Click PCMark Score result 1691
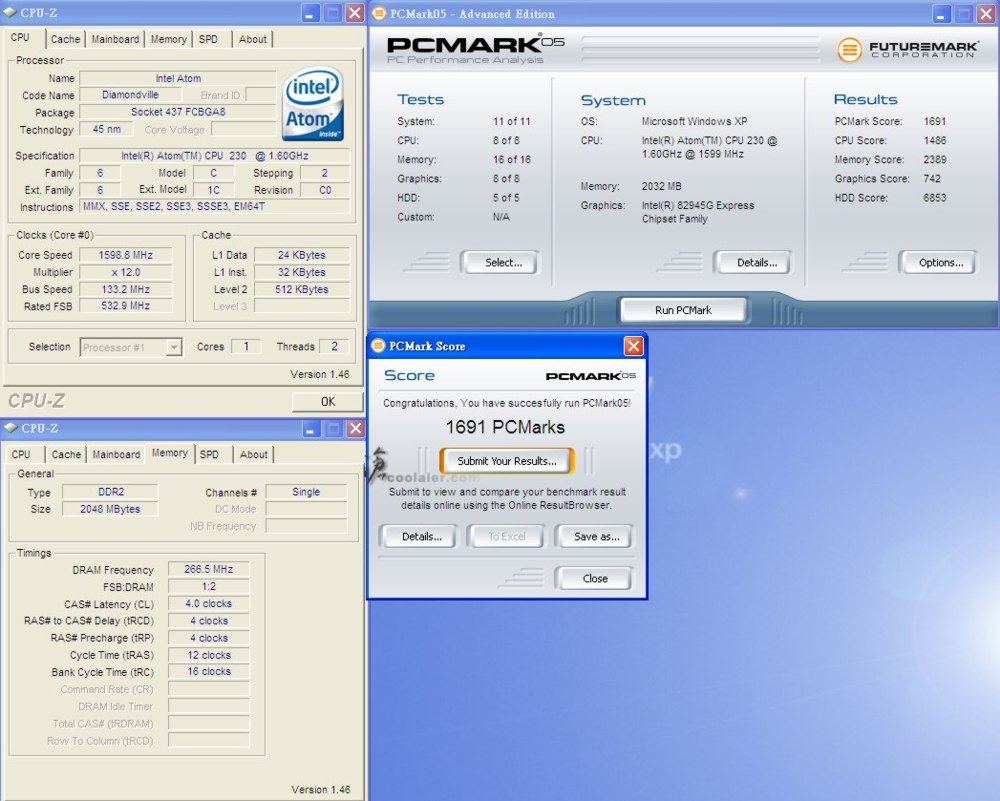This screenshot has width=1000, height=801. pyautogui.click(x=935, y=121)
